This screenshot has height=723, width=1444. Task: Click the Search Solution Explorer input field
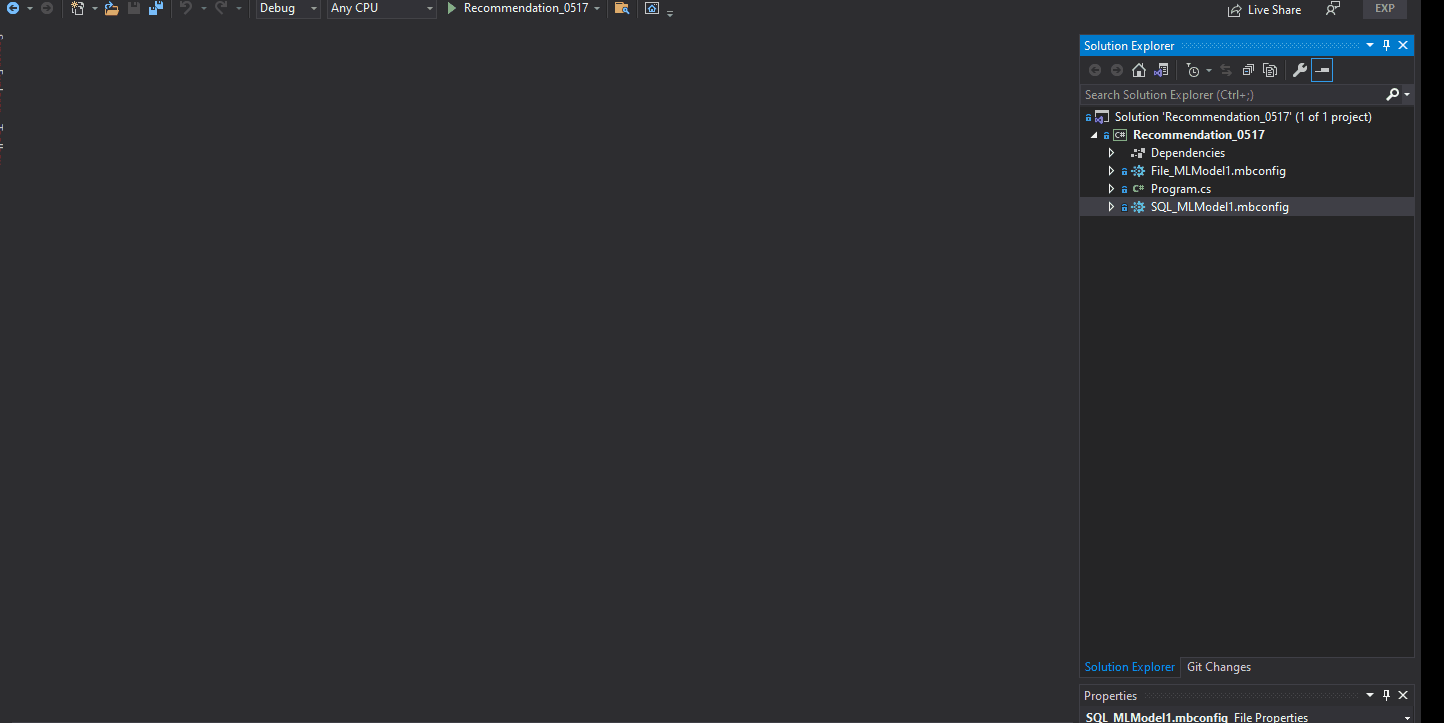(x=1232, y=95)
